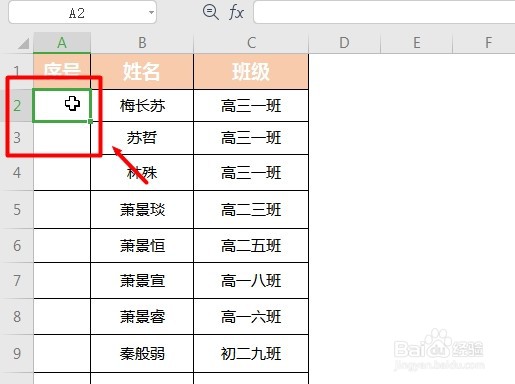Viewport: 515px width, 384px height.
Task: Click 高三一班 cell in row 3
Action: point(251,138)
